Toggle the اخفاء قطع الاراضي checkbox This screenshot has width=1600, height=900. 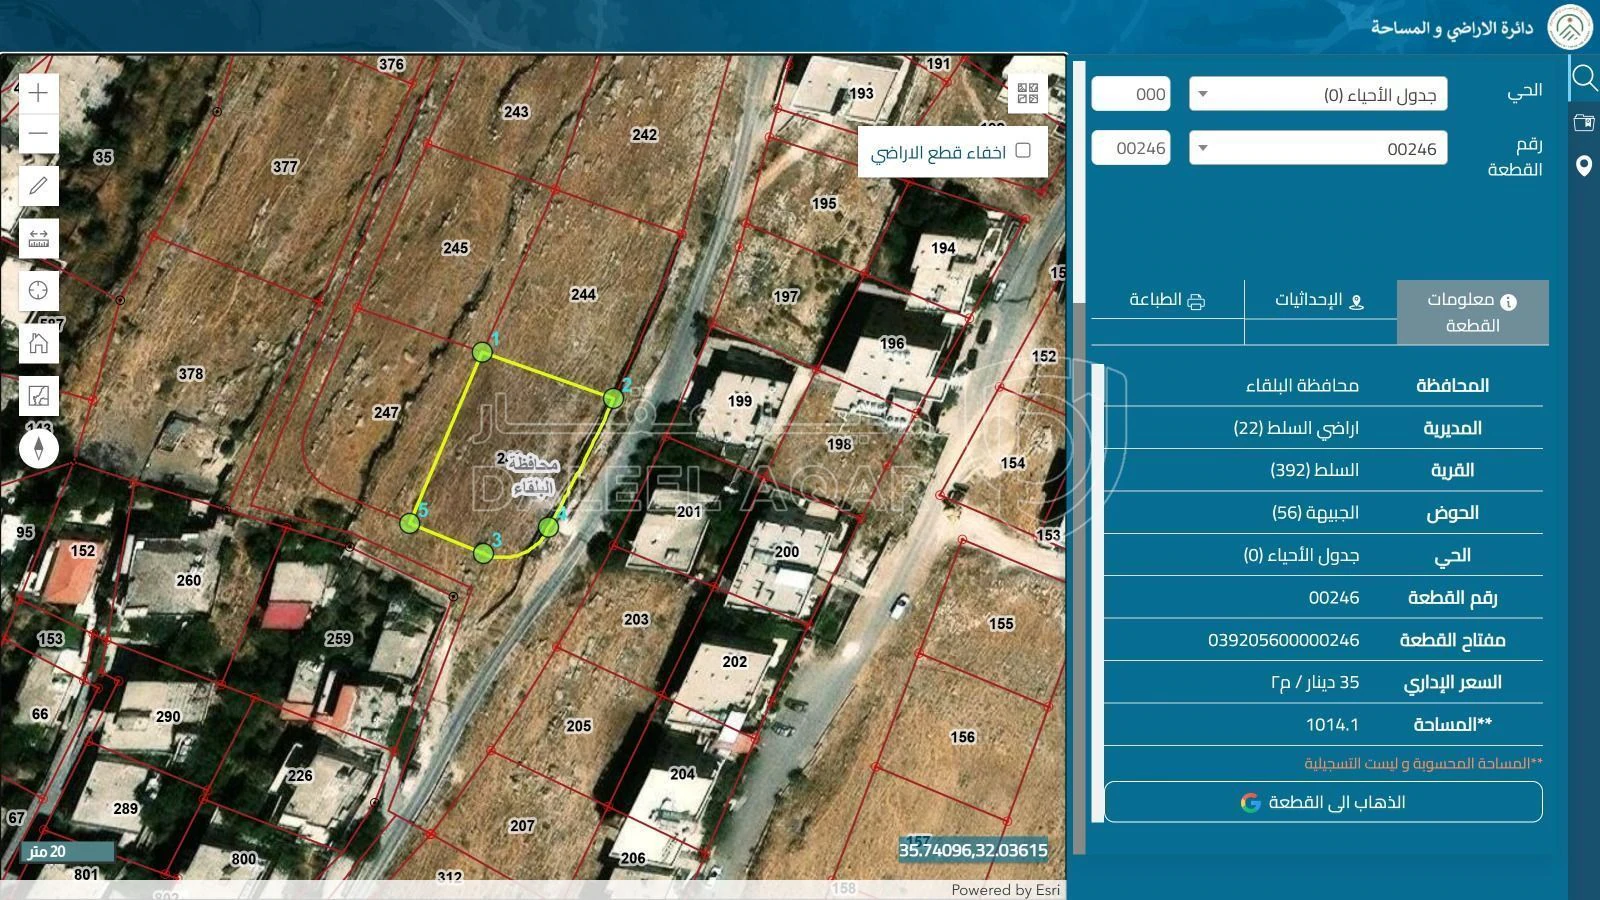click(x=1023, y=150)
